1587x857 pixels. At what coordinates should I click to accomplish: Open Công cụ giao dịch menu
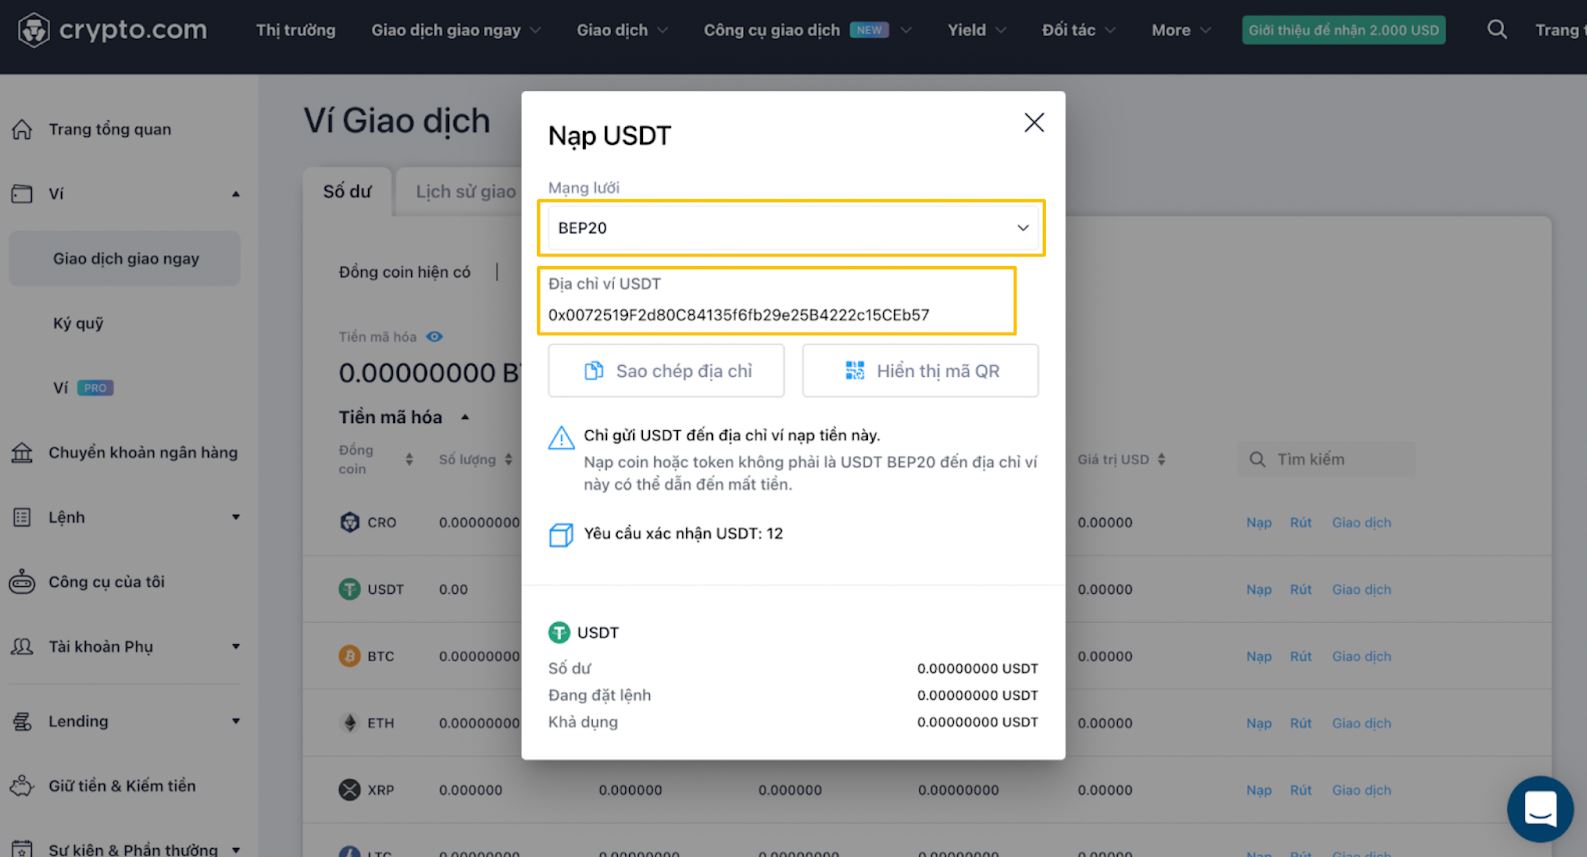(807, 30)
